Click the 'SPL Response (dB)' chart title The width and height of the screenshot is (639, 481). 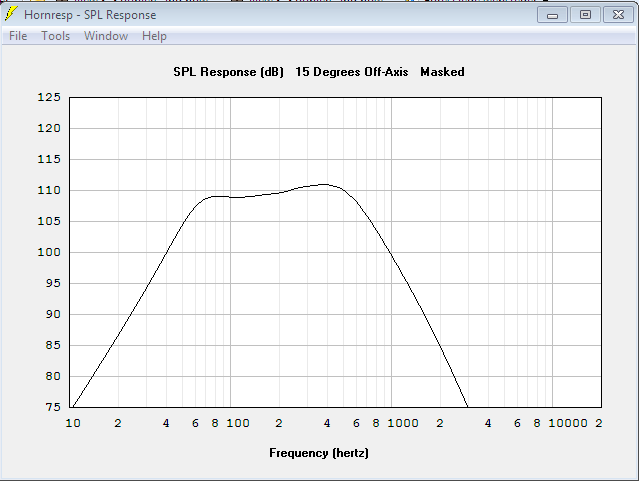click(228, 72)
